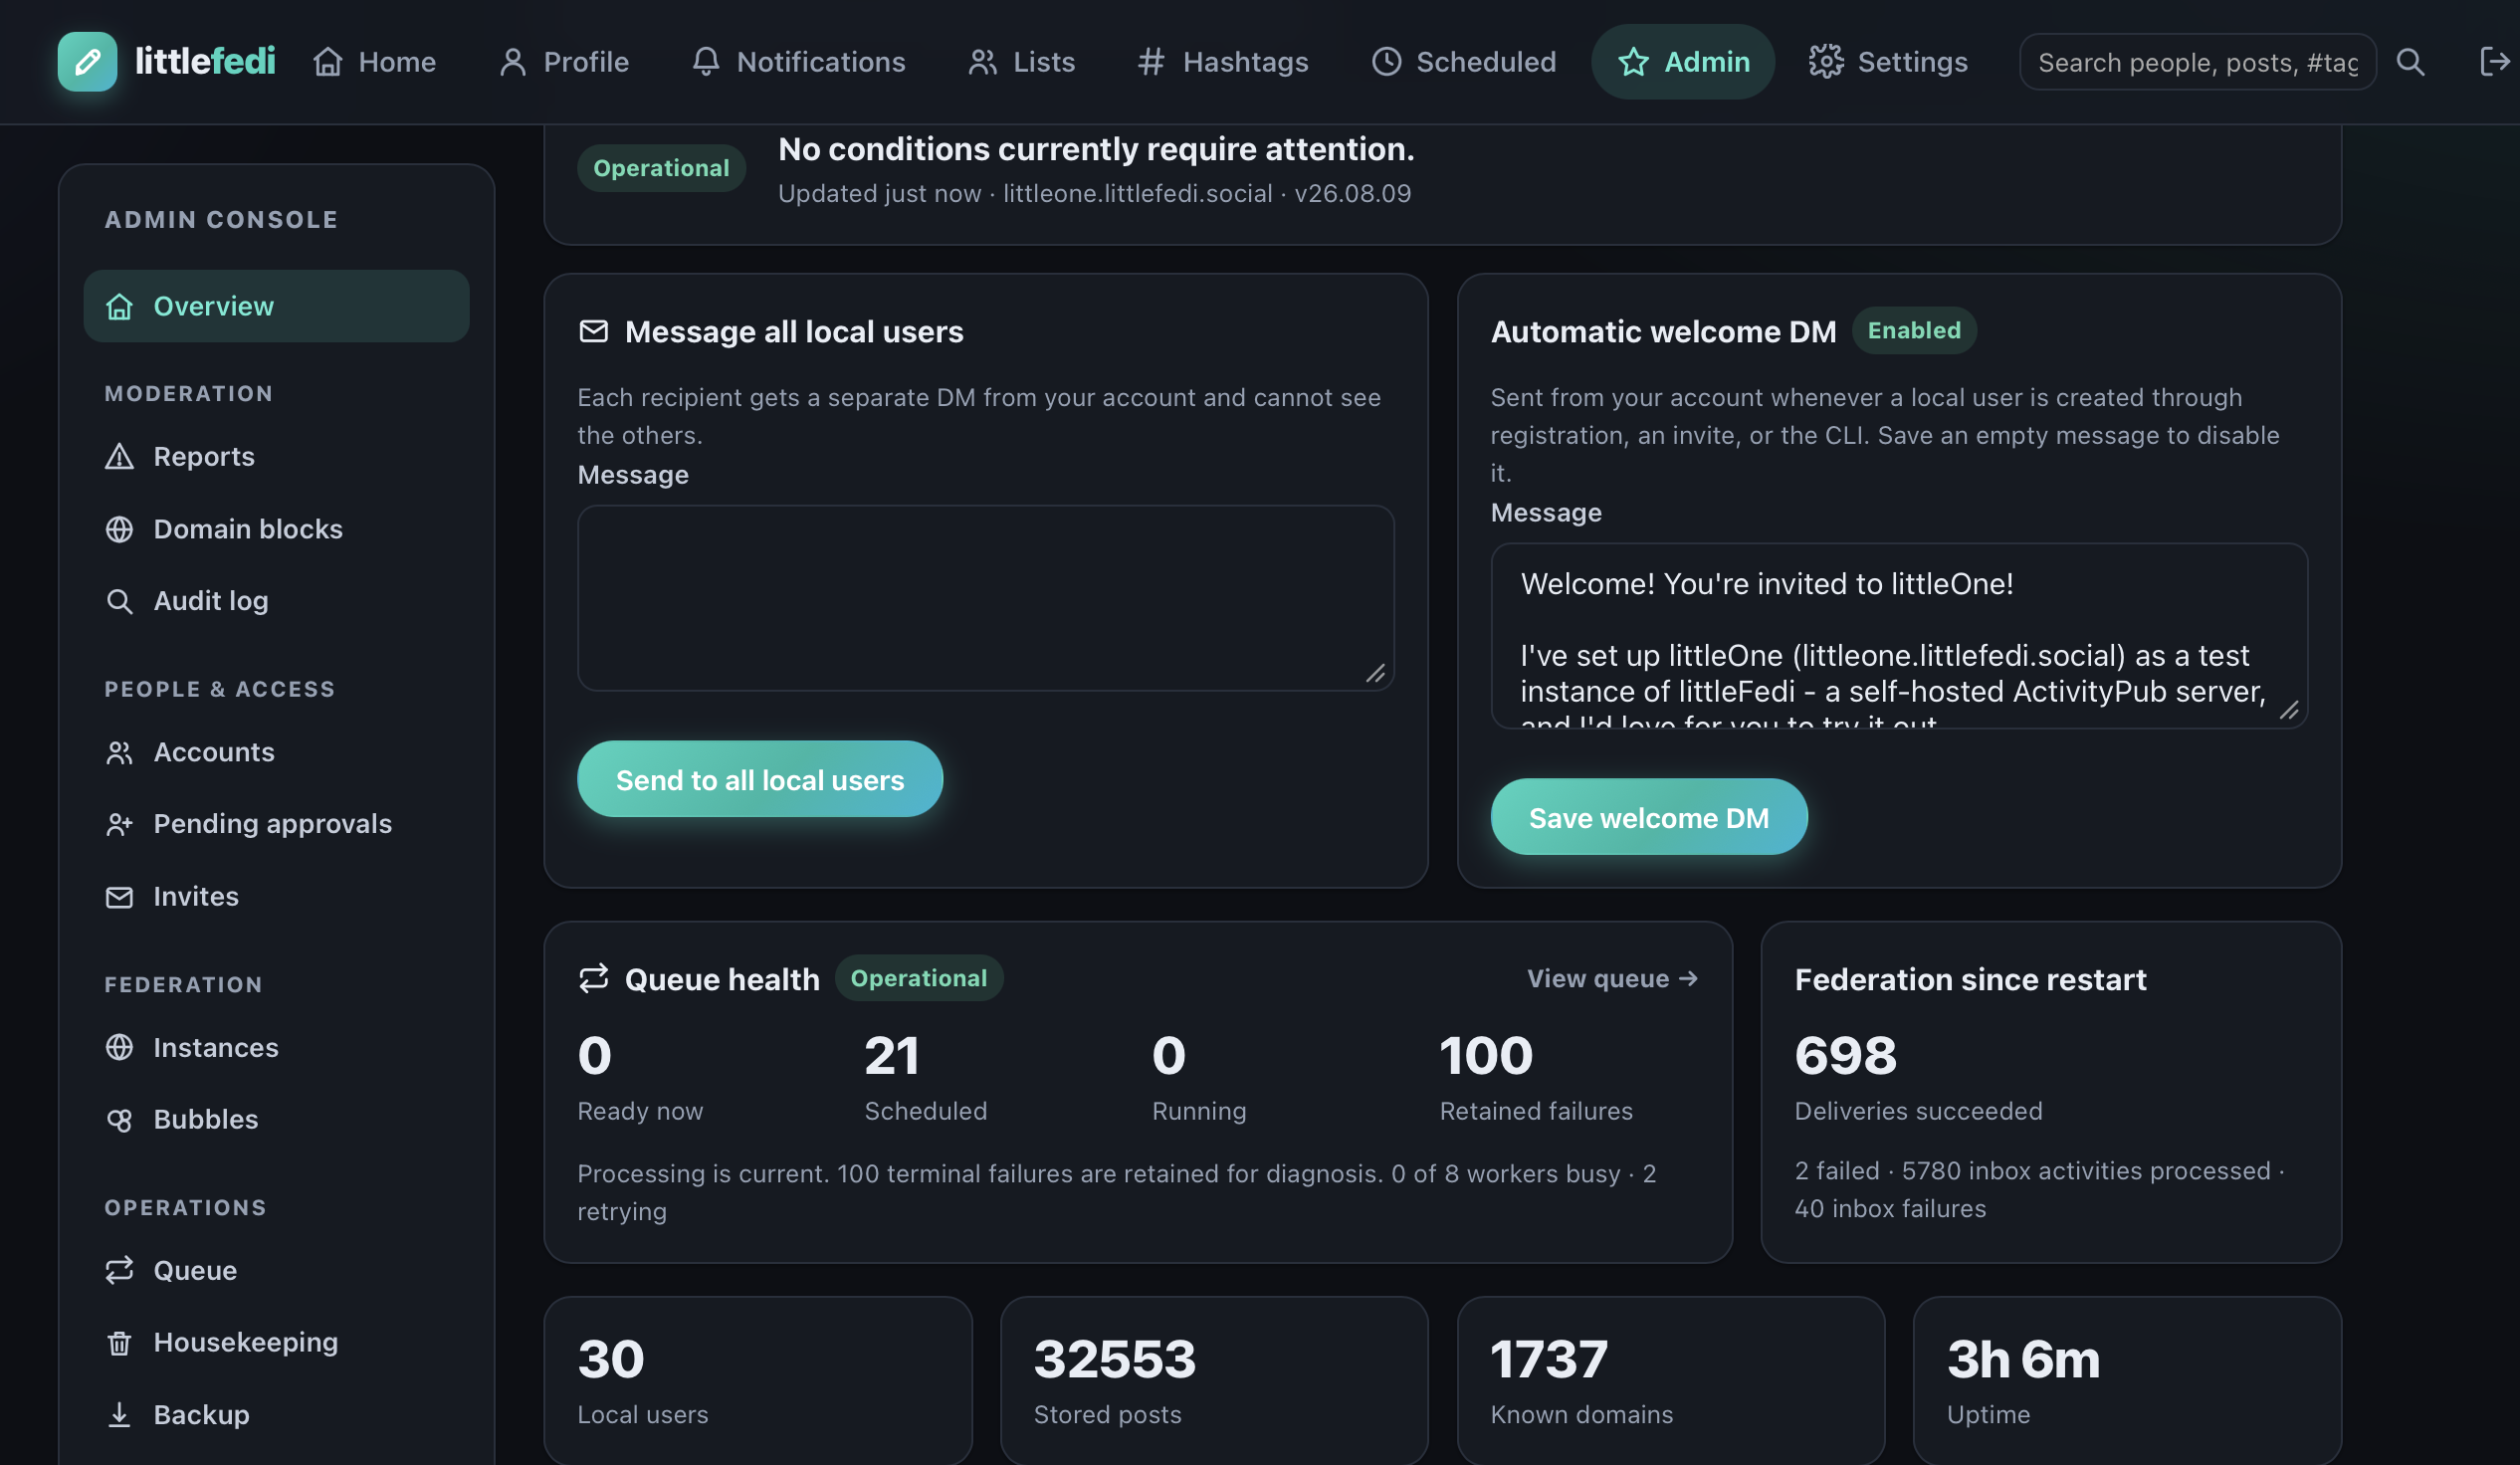Viewport: 2520px width, 1465px height.
Task: Open the Pending approvals label
Action: [x=273, y=824]
